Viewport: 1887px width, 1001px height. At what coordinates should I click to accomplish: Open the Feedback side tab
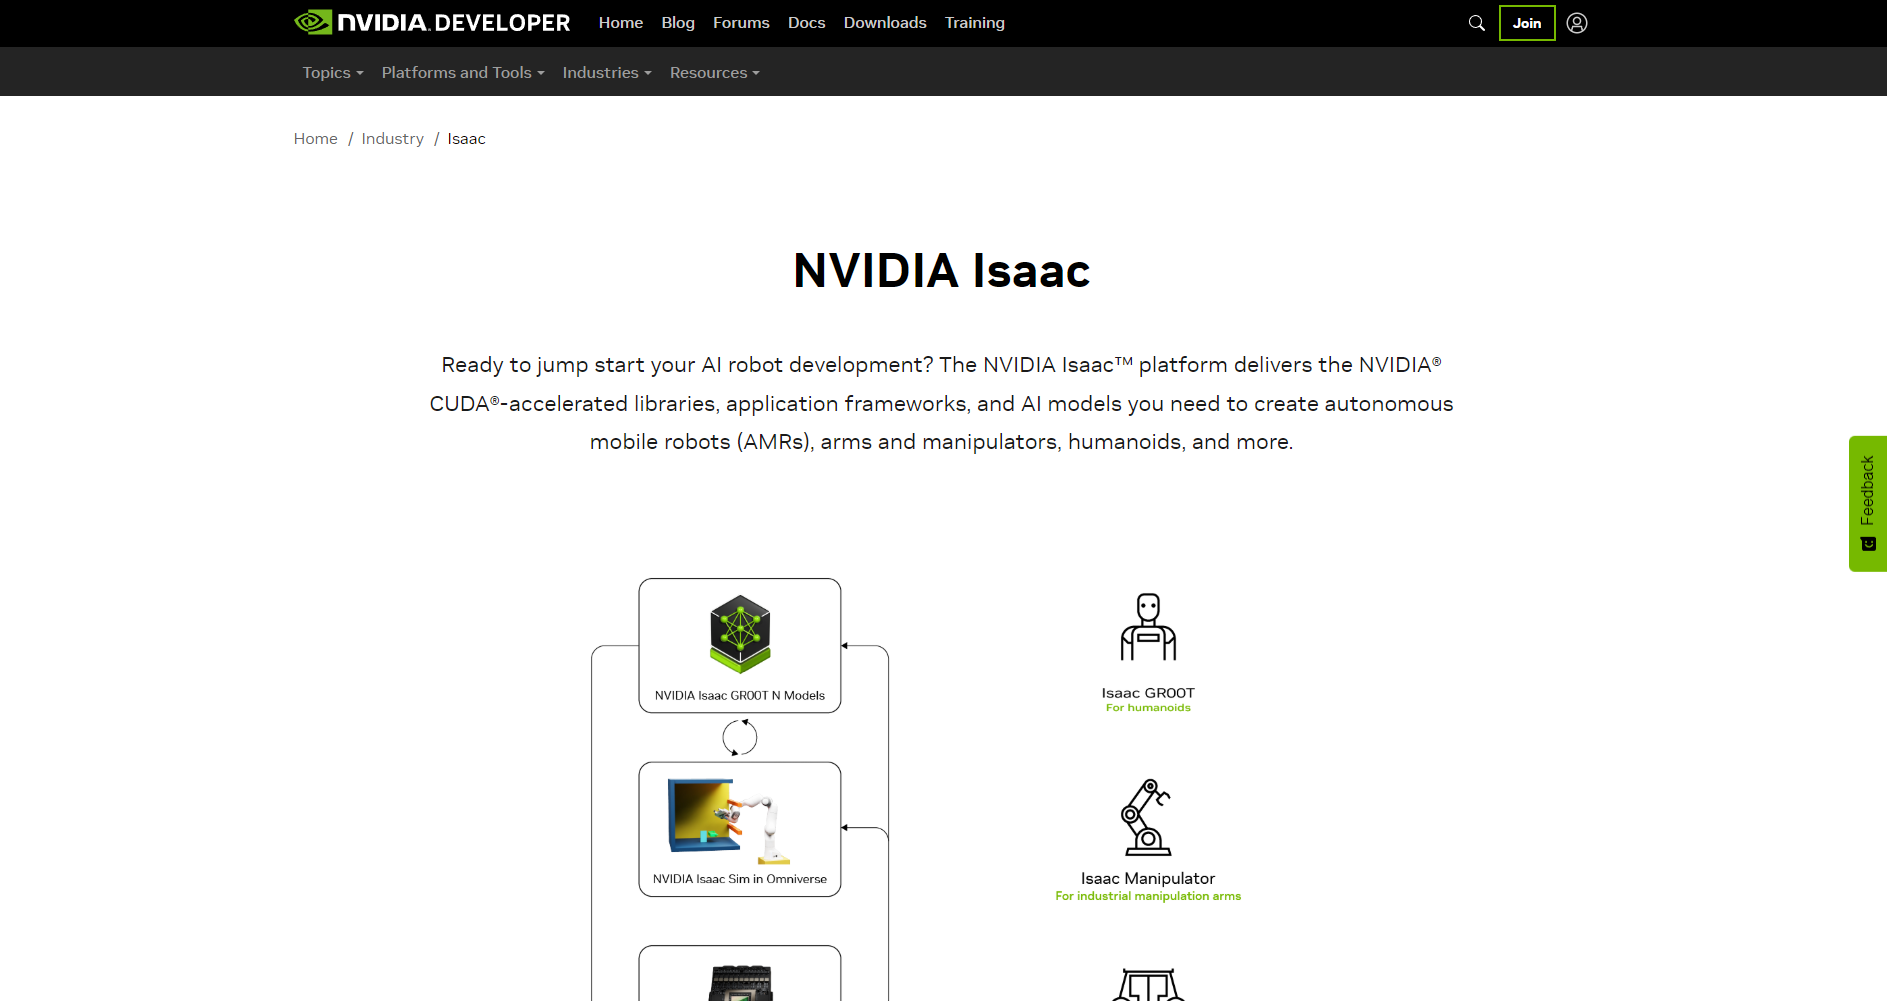pos(1867,503)
